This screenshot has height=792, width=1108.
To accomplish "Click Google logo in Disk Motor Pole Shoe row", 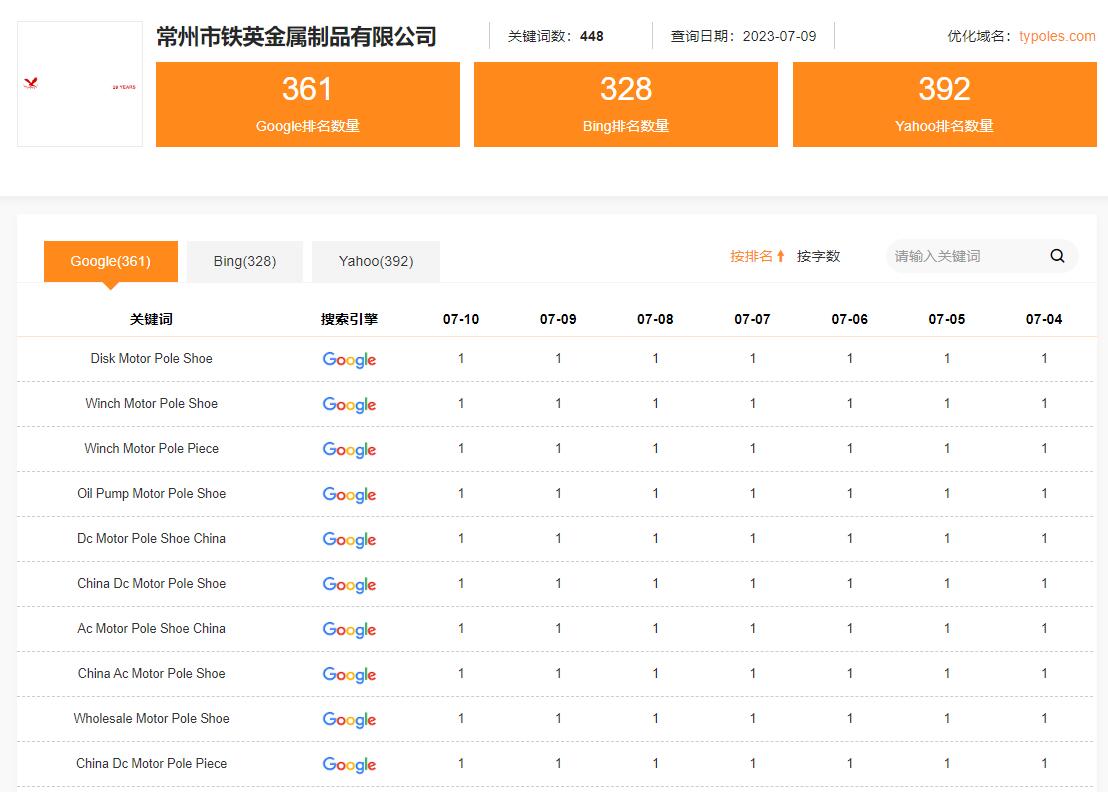I will pyautogui.click(x=349, y=360).
